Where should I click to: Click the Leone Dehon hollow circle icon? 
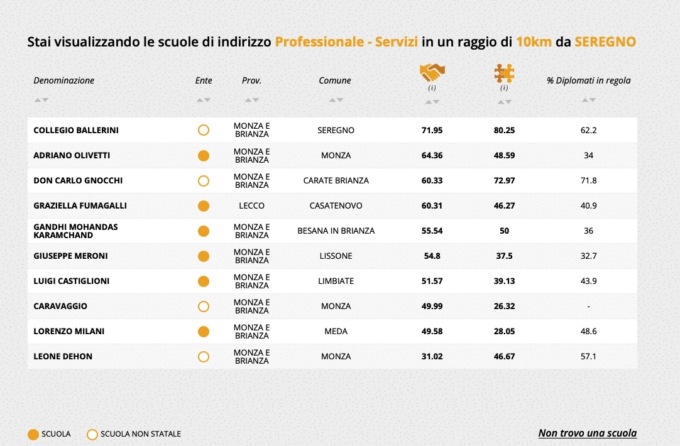pyautogui.click(x=203, y=356)
